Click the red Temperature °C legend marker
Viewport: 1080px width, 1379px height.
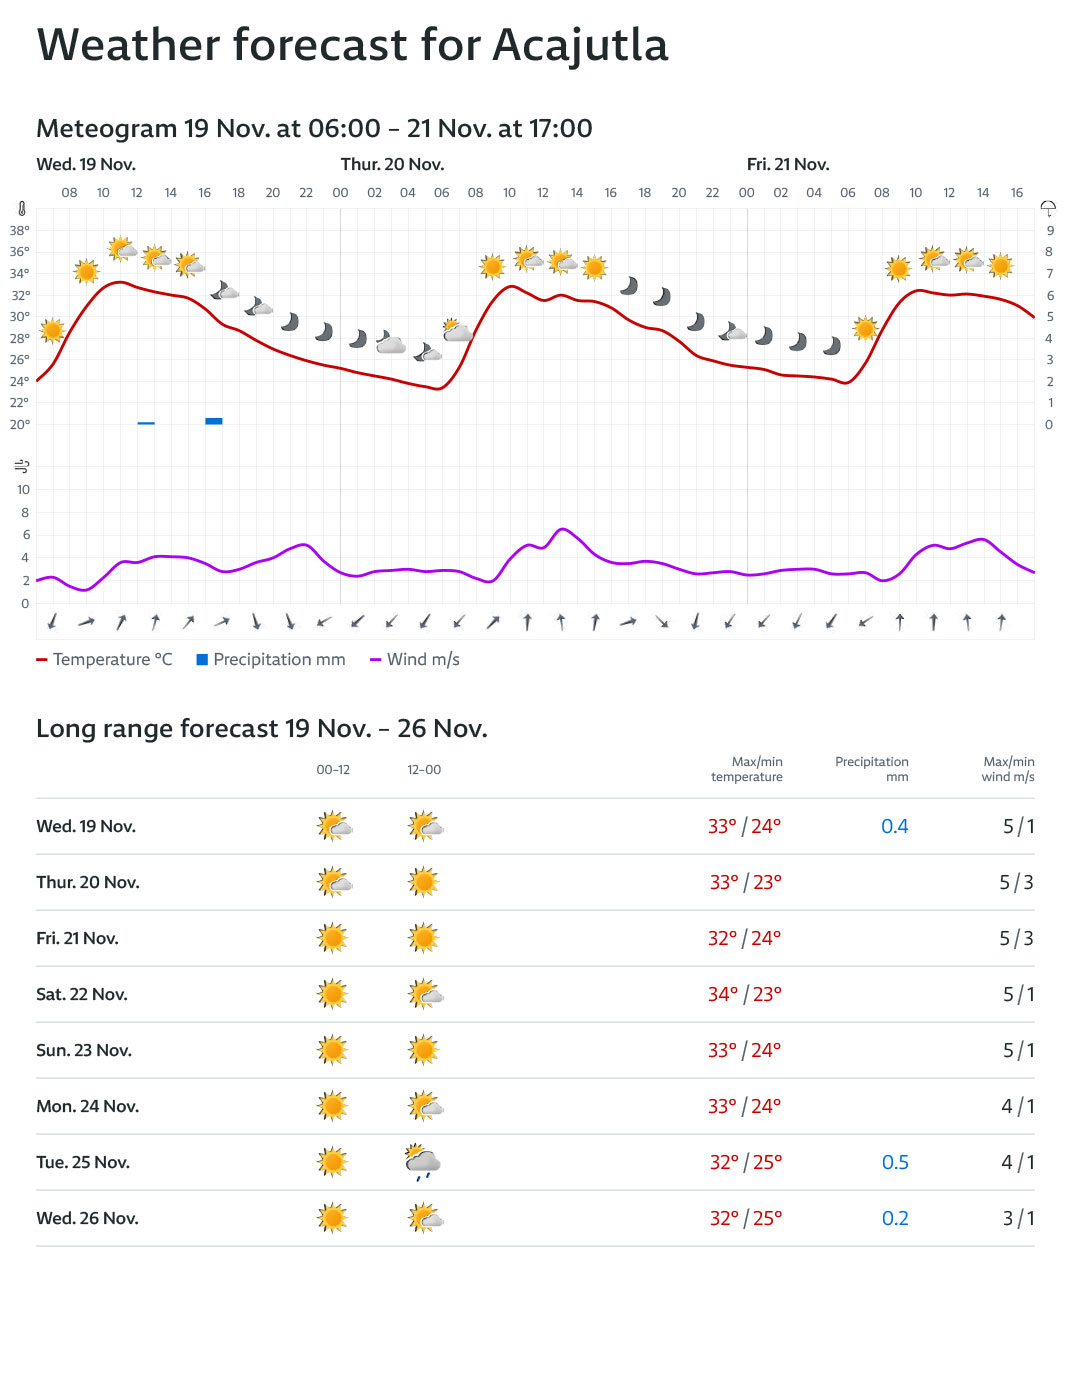click(x=42, y=660)
